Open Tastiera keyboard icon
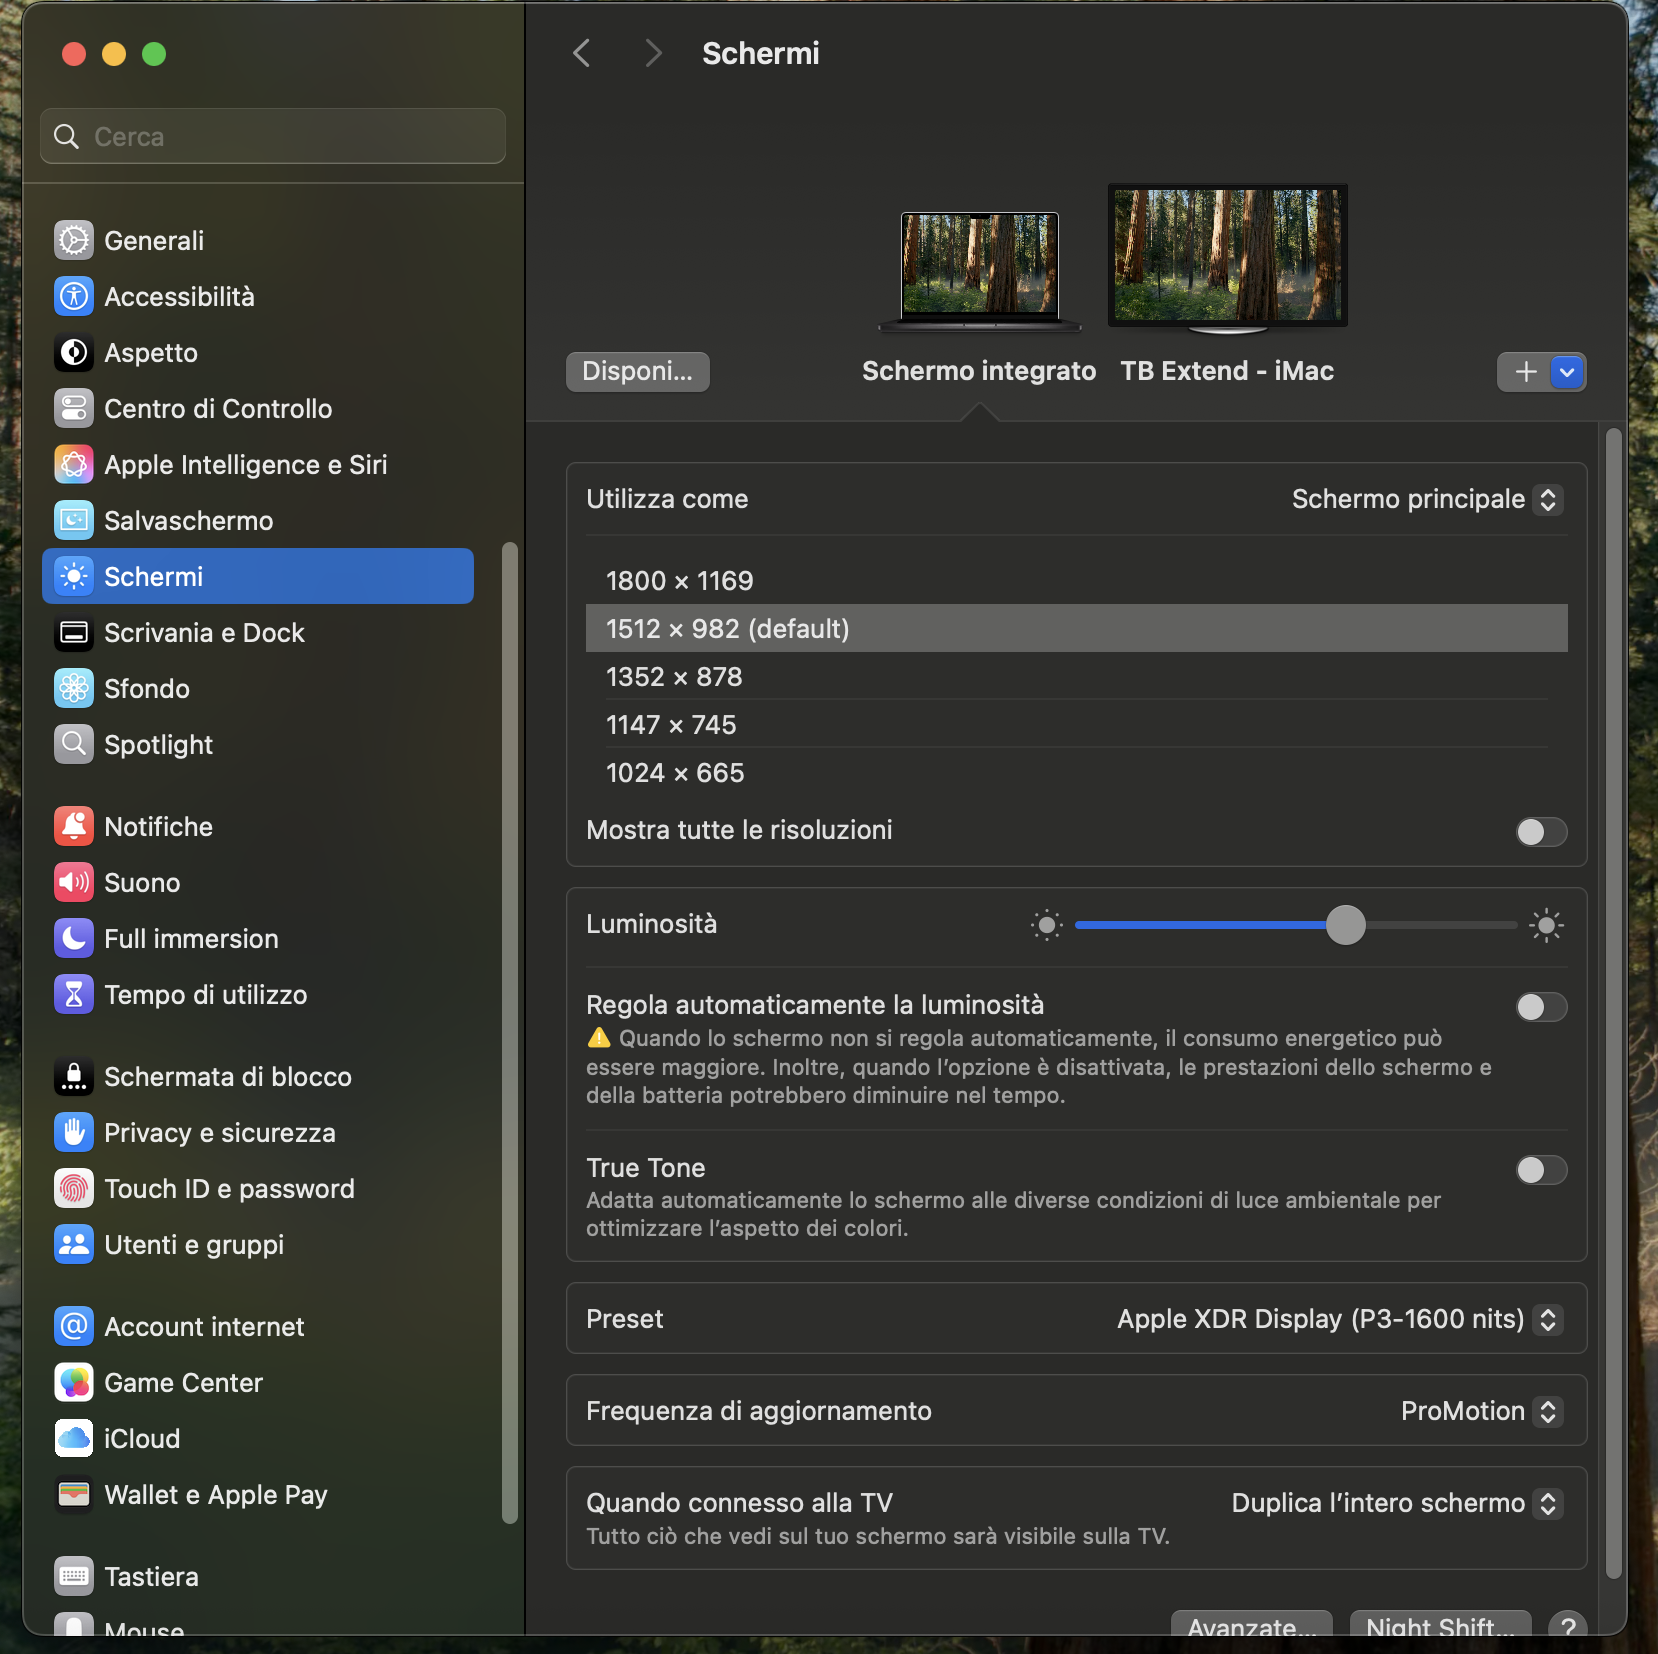 (x=74, y=1576)
